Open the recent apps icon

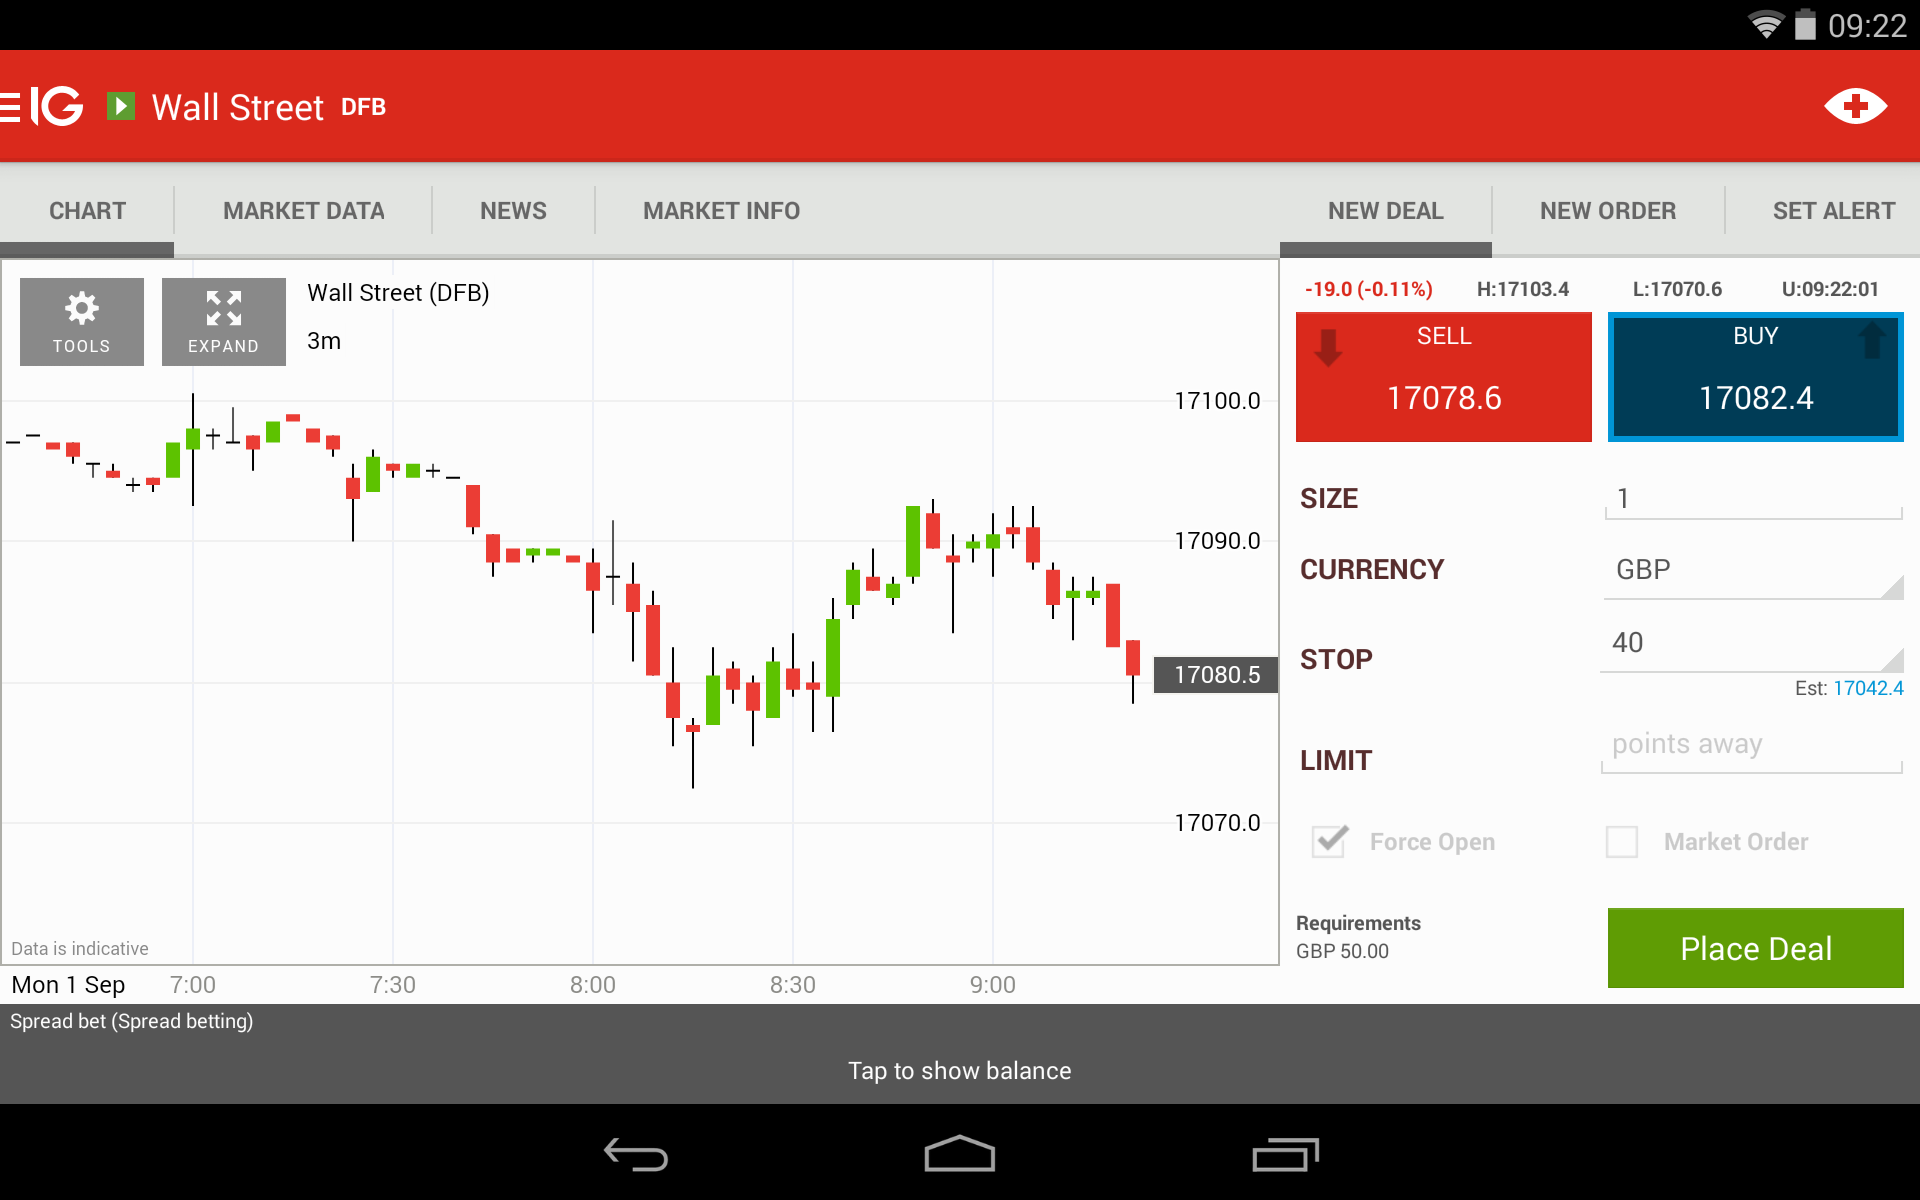click(x=1285, y=1155)
